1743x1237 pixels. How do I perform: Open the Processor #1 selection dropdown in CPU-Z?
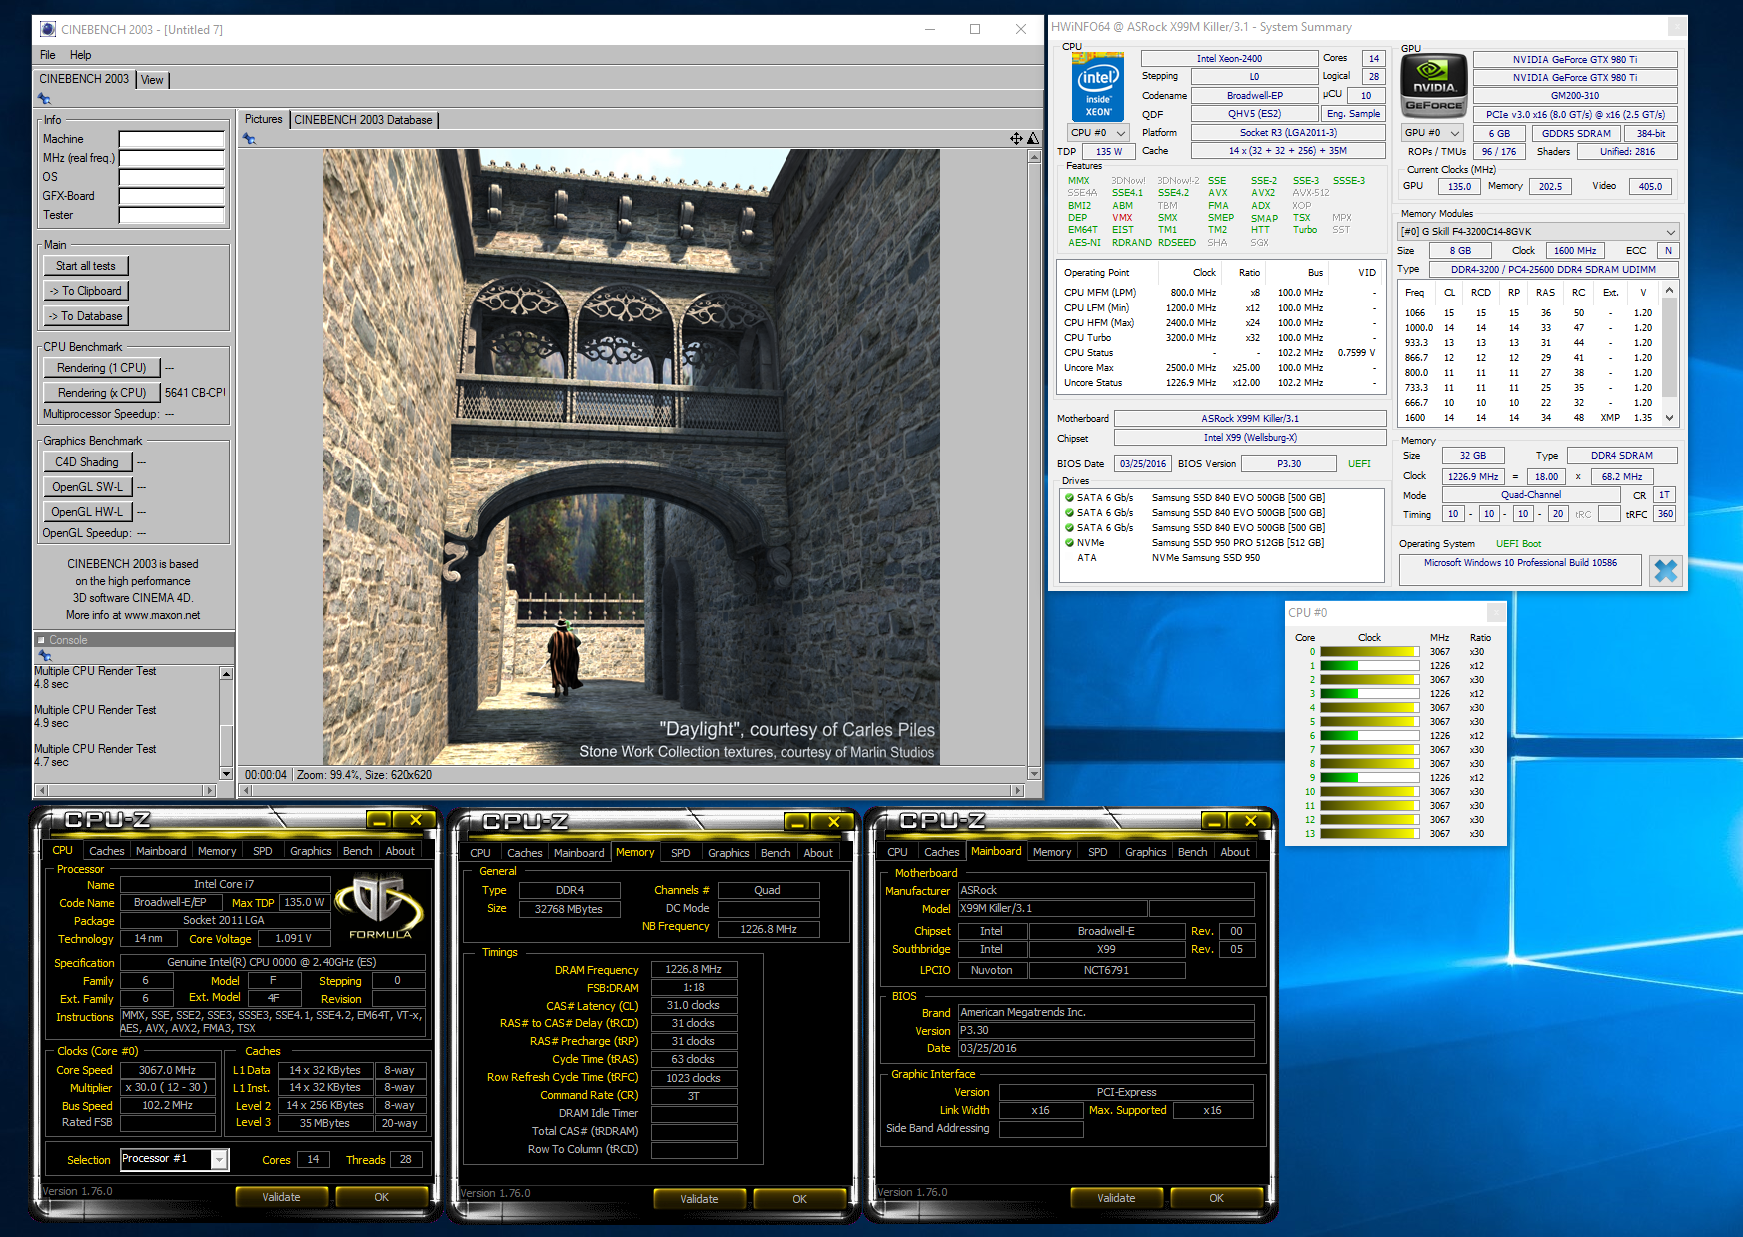[219, 1159]
